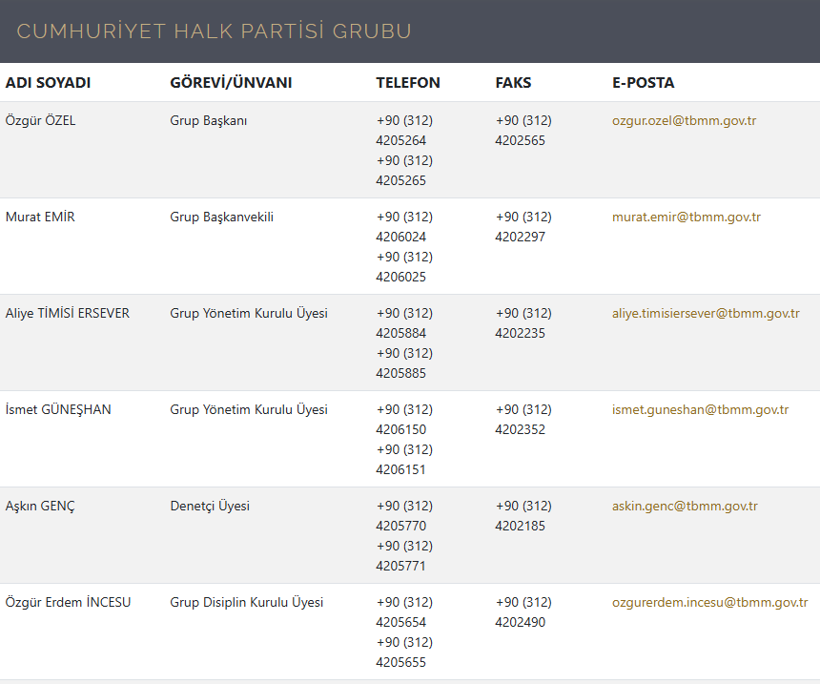Open email link ozgurerdem.incesu@tbmm.gov.tr
The image size is (820, 684).
[710, 602]
